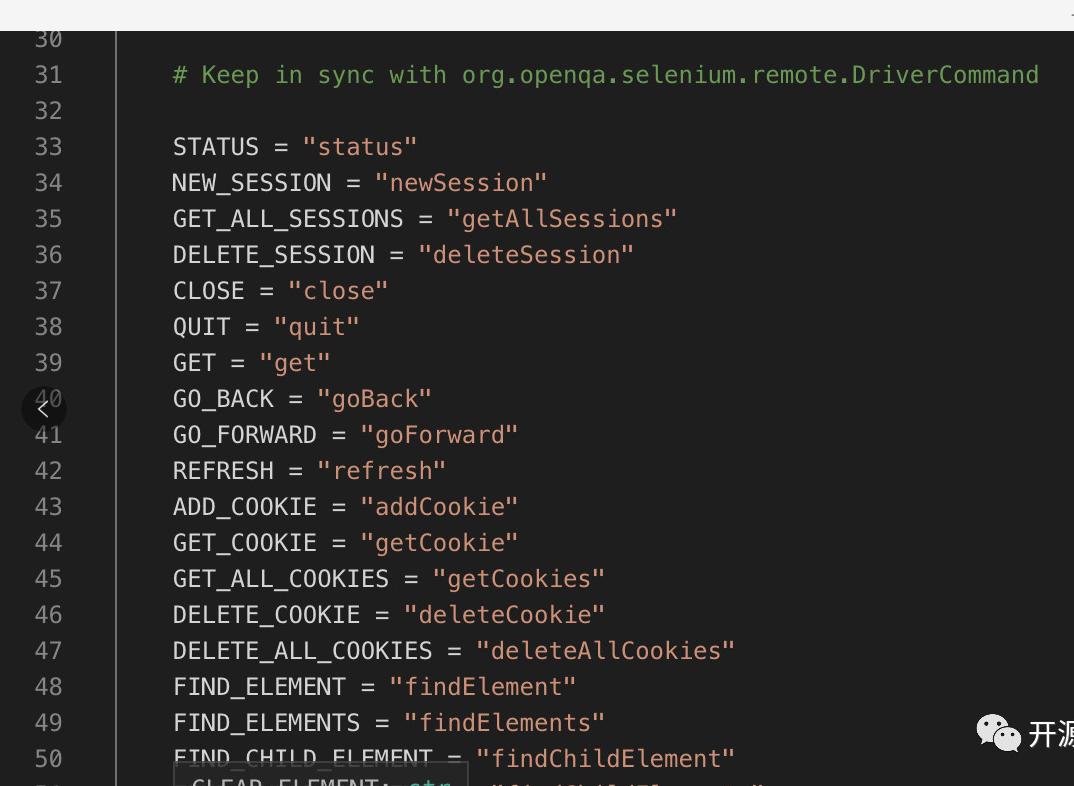Click the "findChildElement" string value
The image size is (1074, 786).
tap(605, 759)
